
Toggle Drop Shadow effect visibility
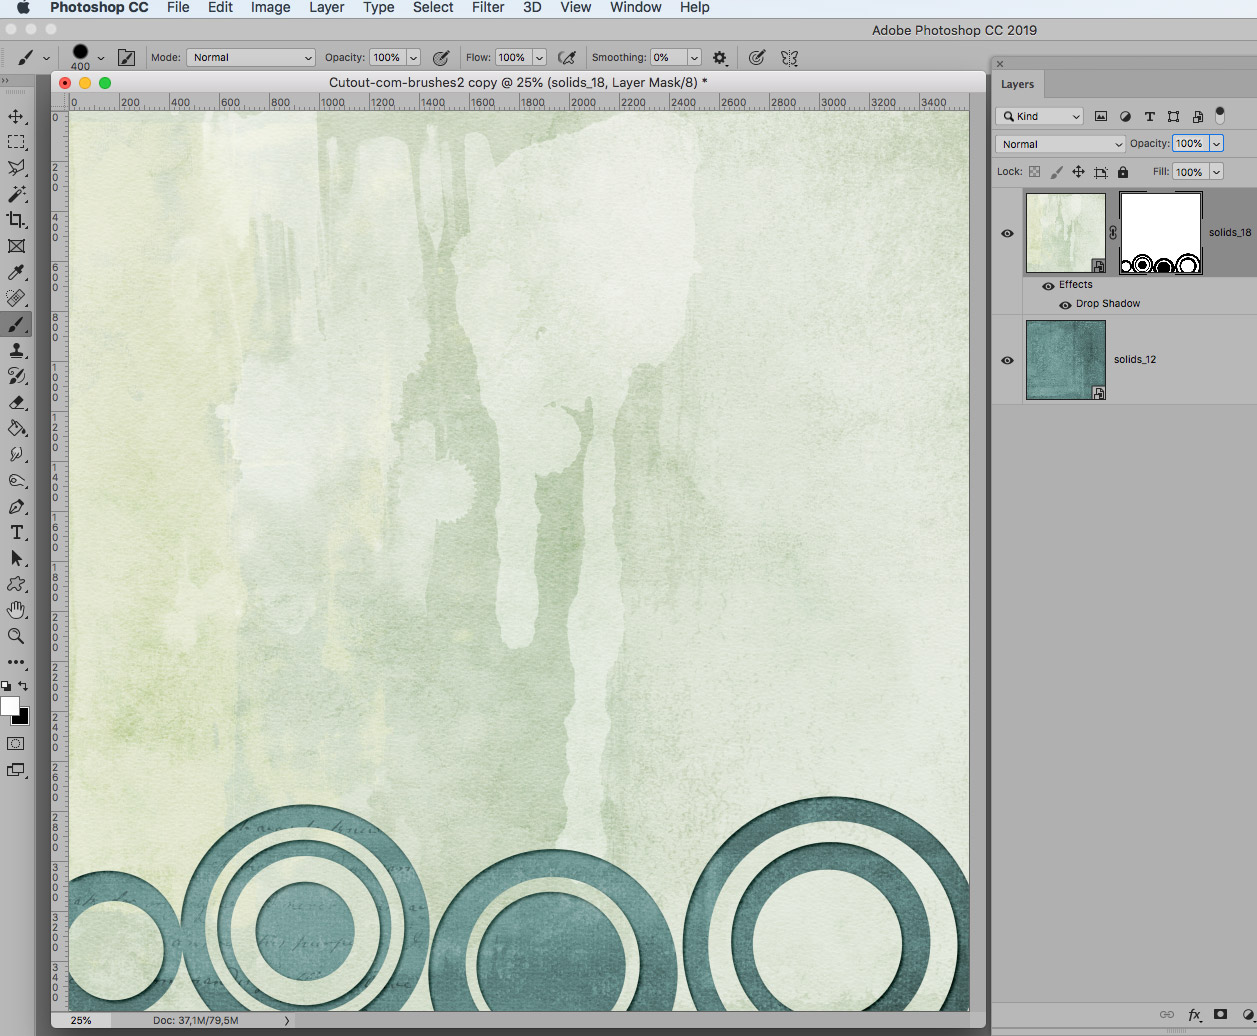[x=1065, y=305]
